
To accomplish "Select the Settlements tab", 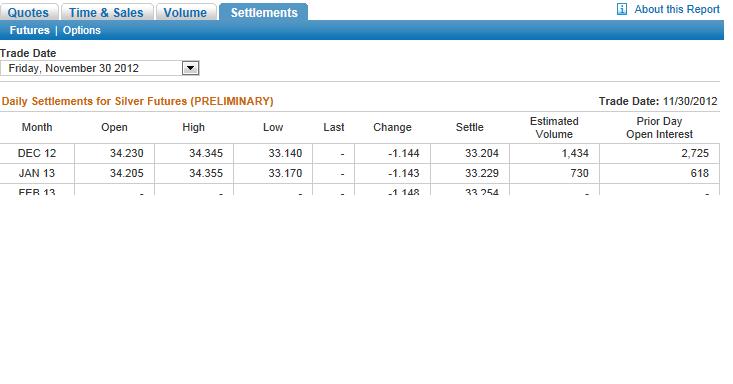I will [264, 12].
